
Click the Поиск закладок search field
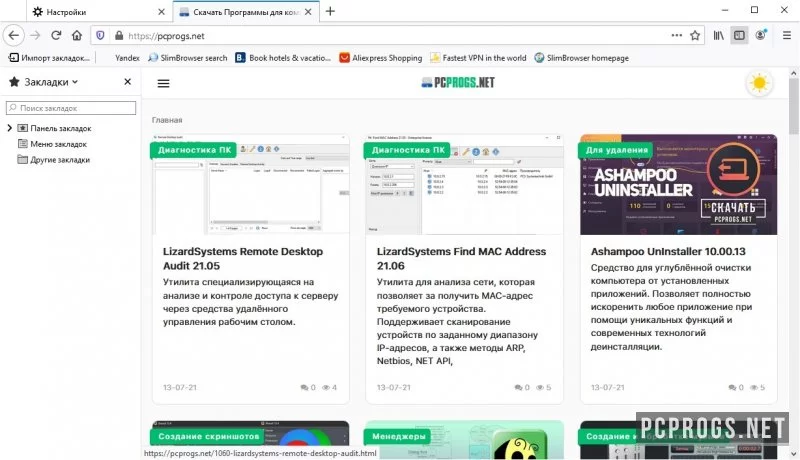pos(71,108)
